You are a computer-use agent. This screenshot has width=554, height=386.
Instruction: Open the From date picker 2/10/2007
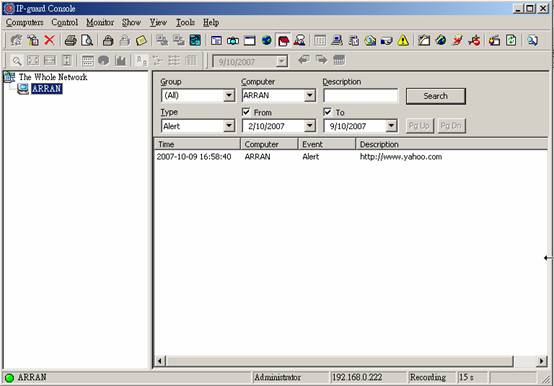310,126
